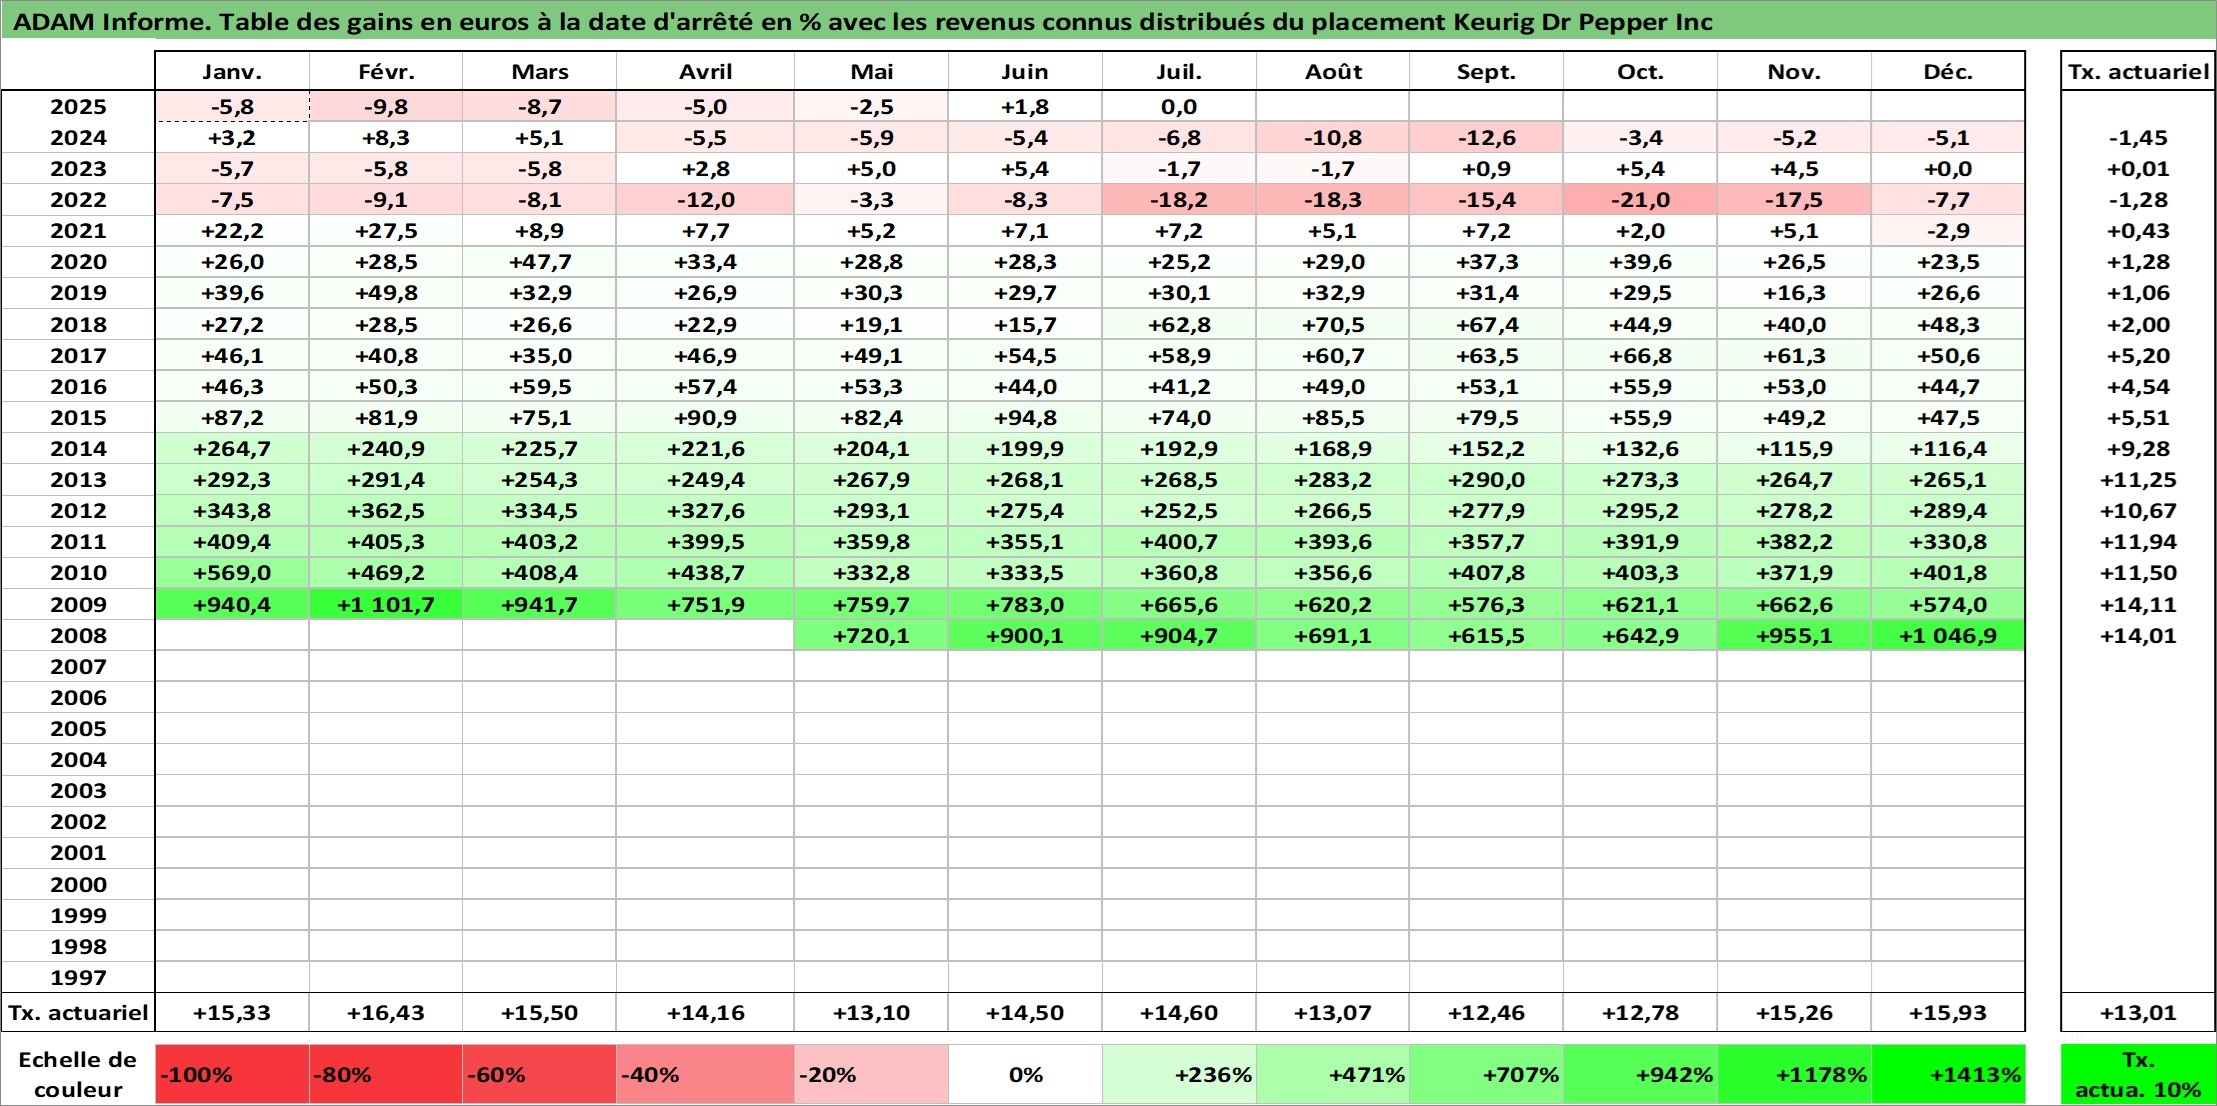
Task: Click the +70,5 cell in August 2018
Action: pos(1333,325)
